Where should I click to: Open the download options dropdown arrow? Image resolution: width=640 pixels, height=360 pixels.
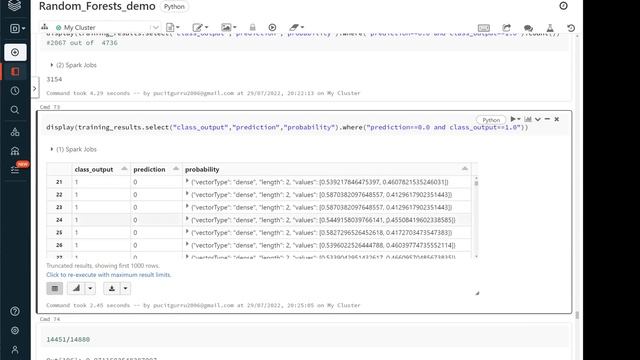125,289
